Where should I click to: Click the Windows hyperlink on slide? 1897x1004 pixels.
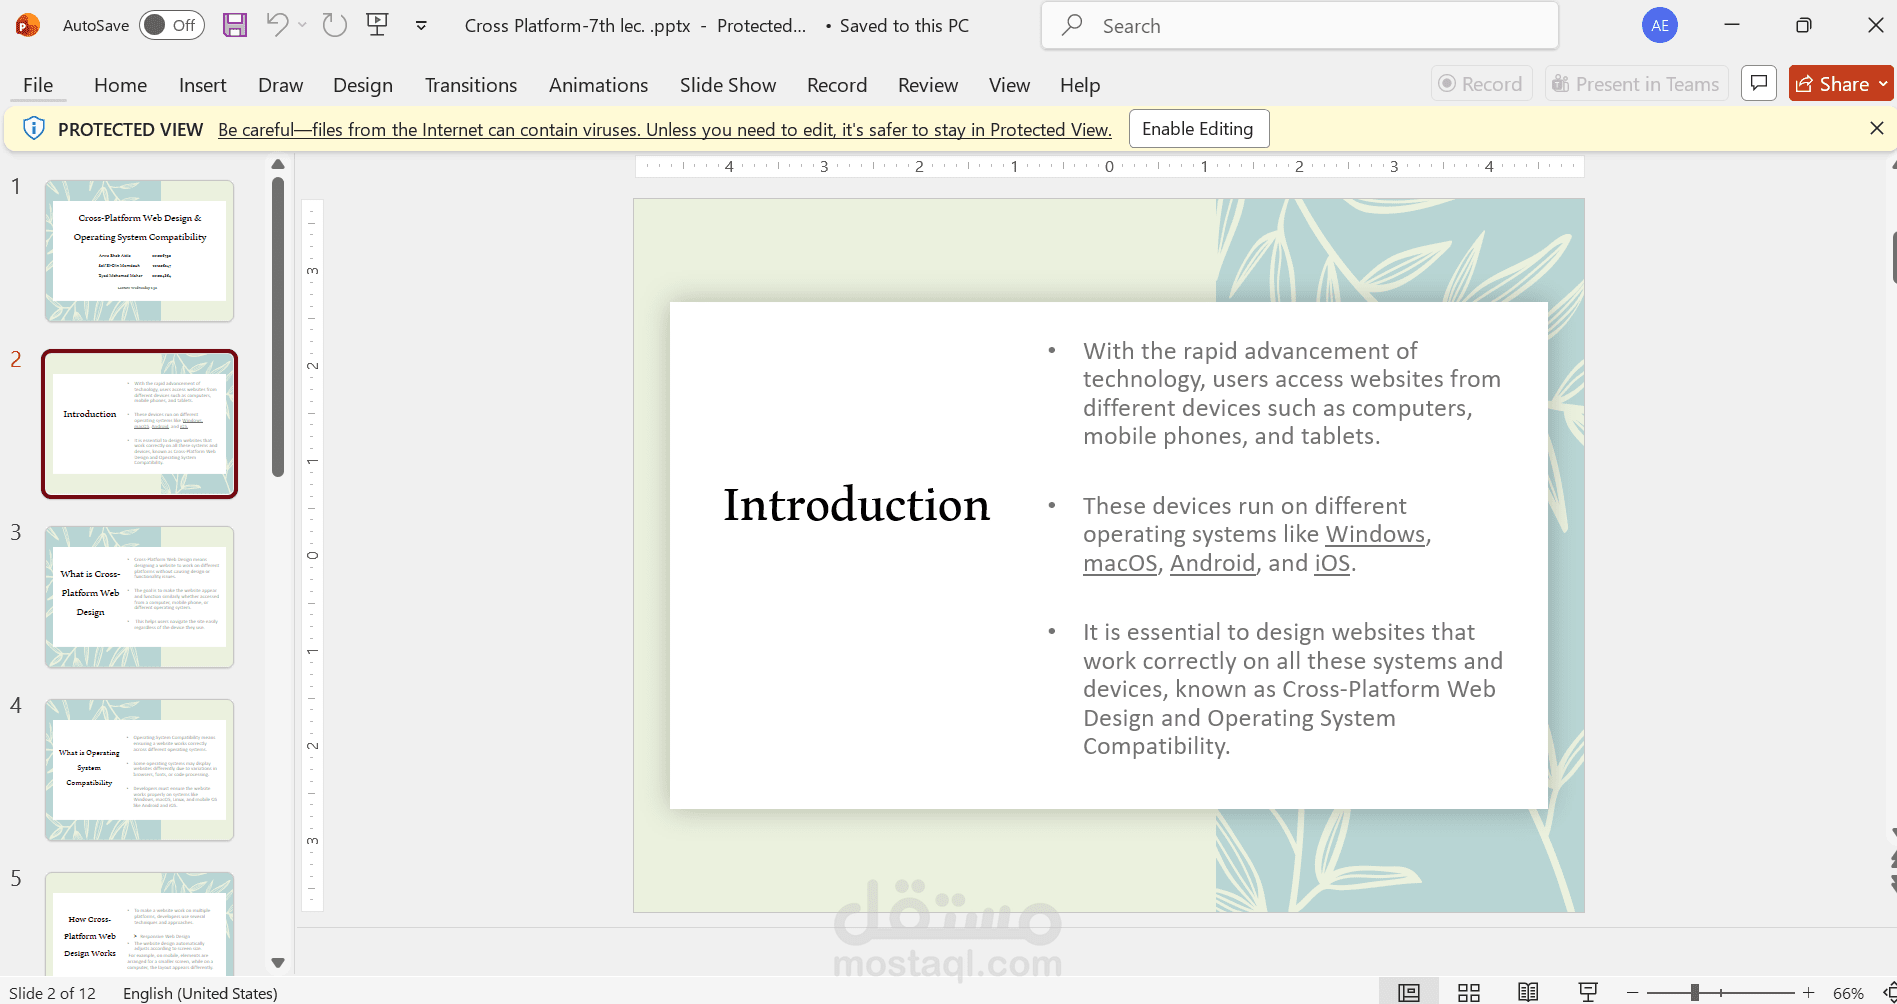[1375, 534]
